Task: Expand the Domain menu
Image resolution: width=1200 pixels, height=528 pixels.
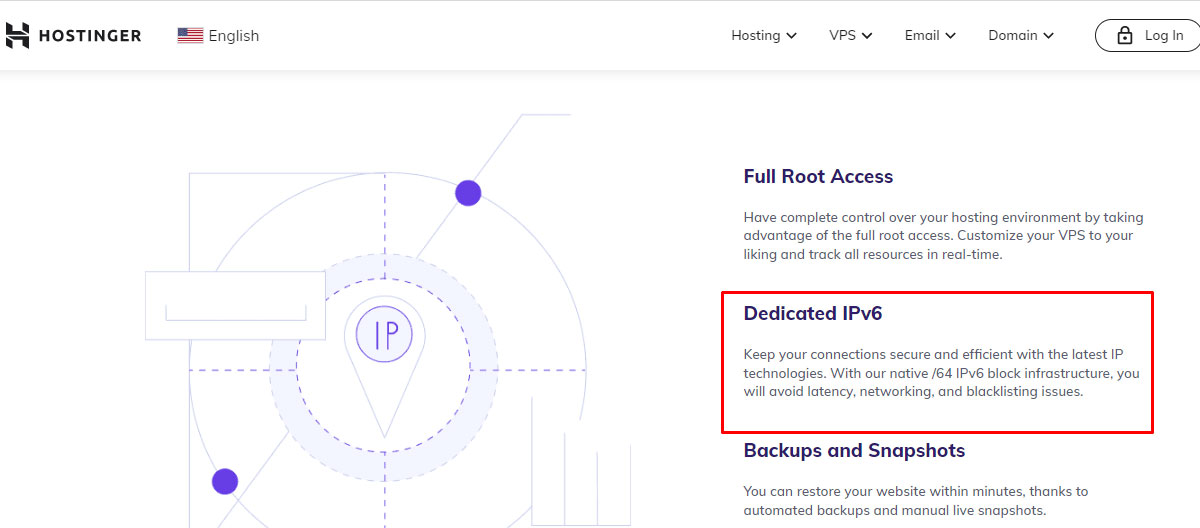Action: (x=1021, y=35)
